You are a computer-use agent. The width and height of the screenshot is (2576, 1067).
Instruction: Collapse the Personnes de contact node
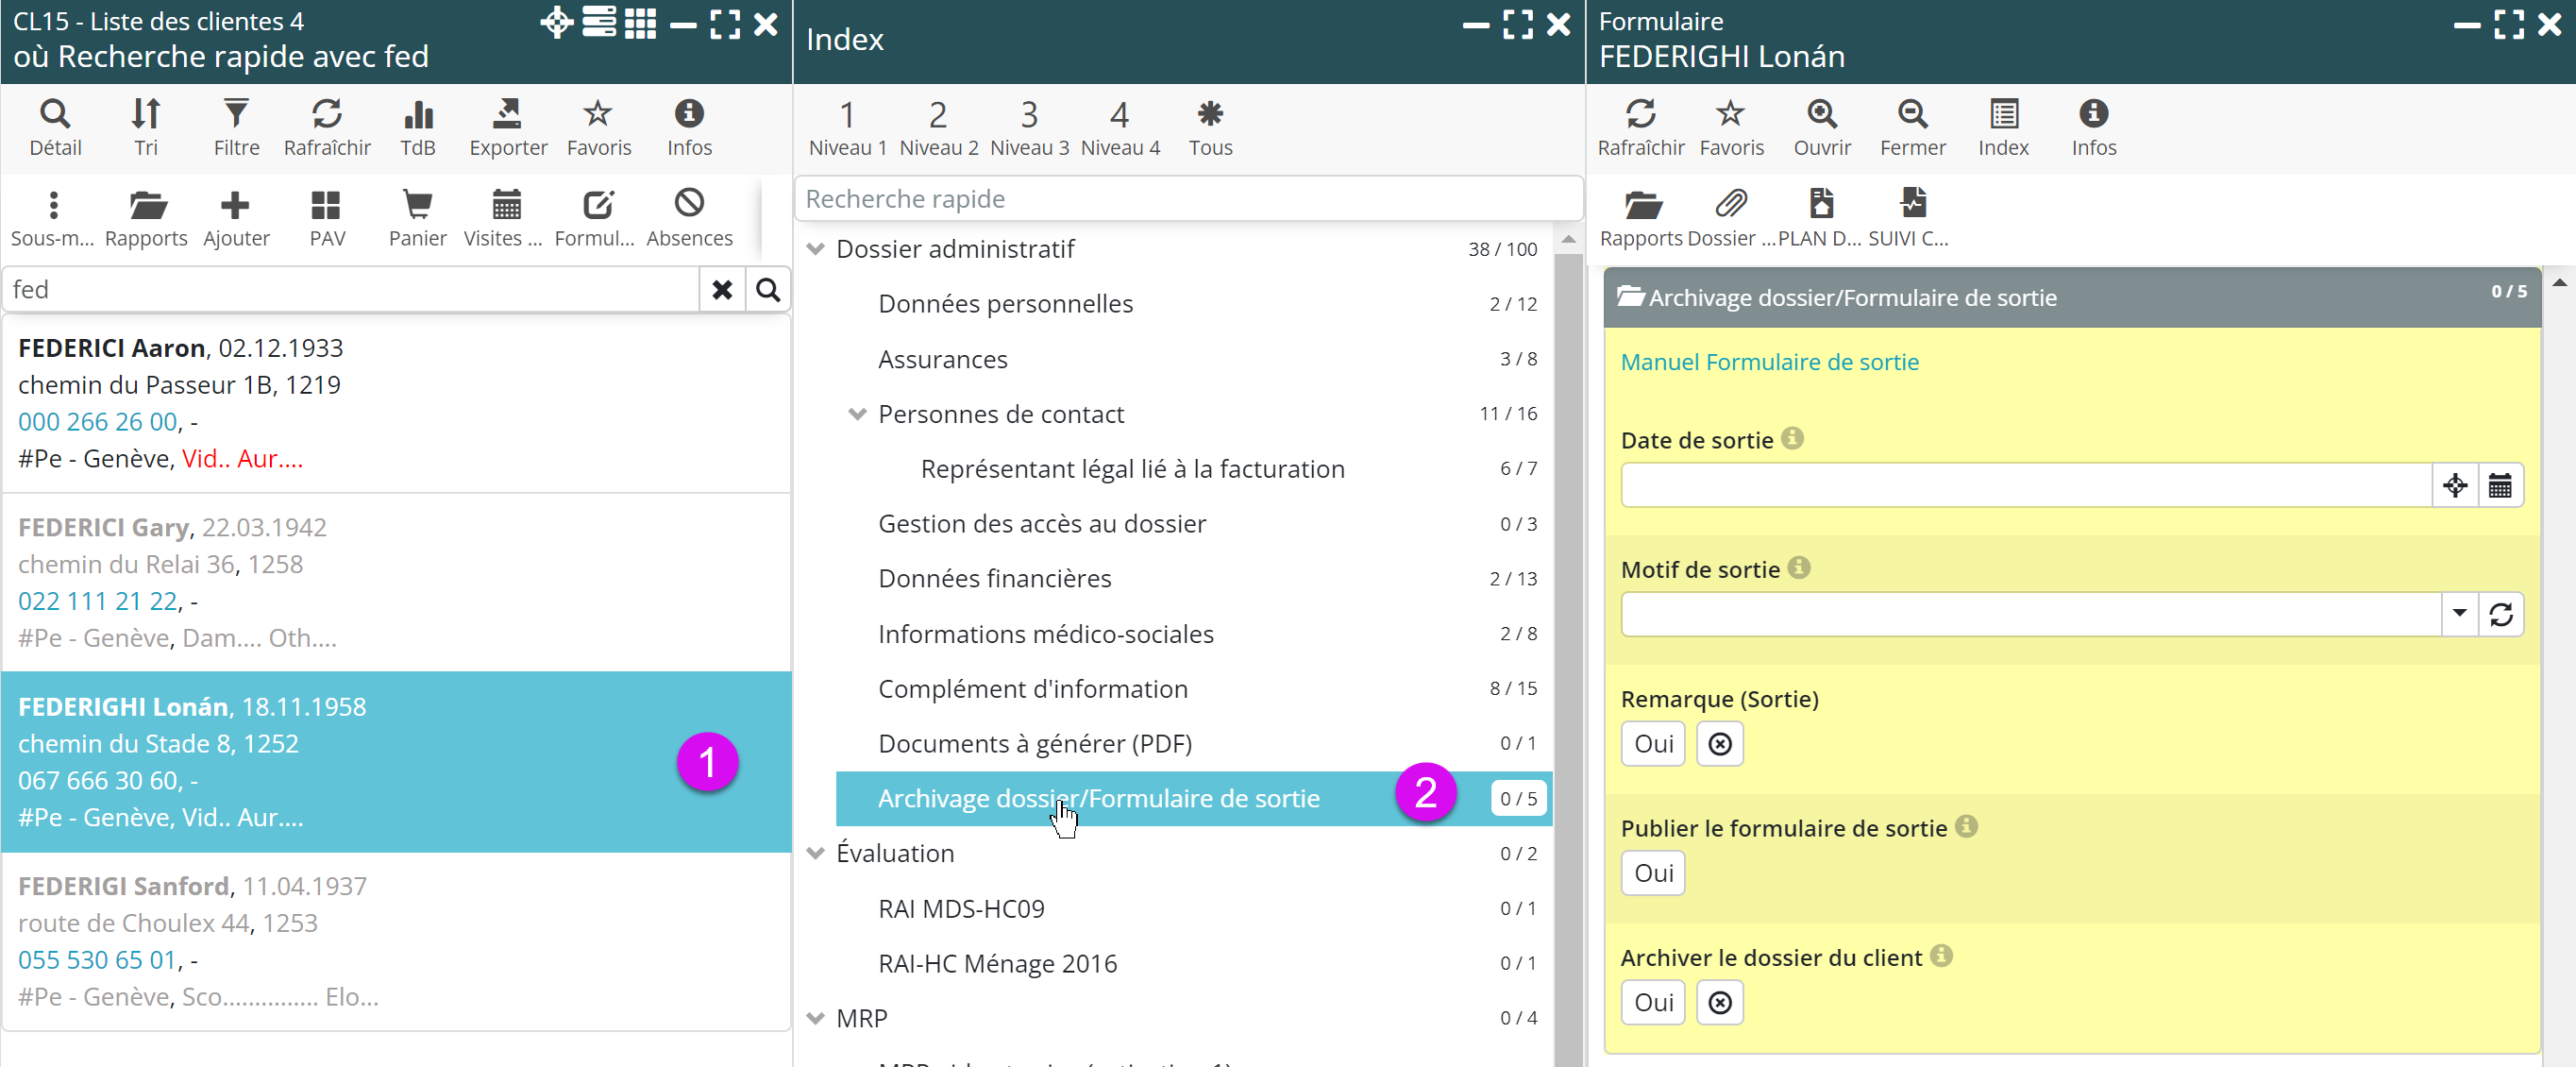coord(857,414)
